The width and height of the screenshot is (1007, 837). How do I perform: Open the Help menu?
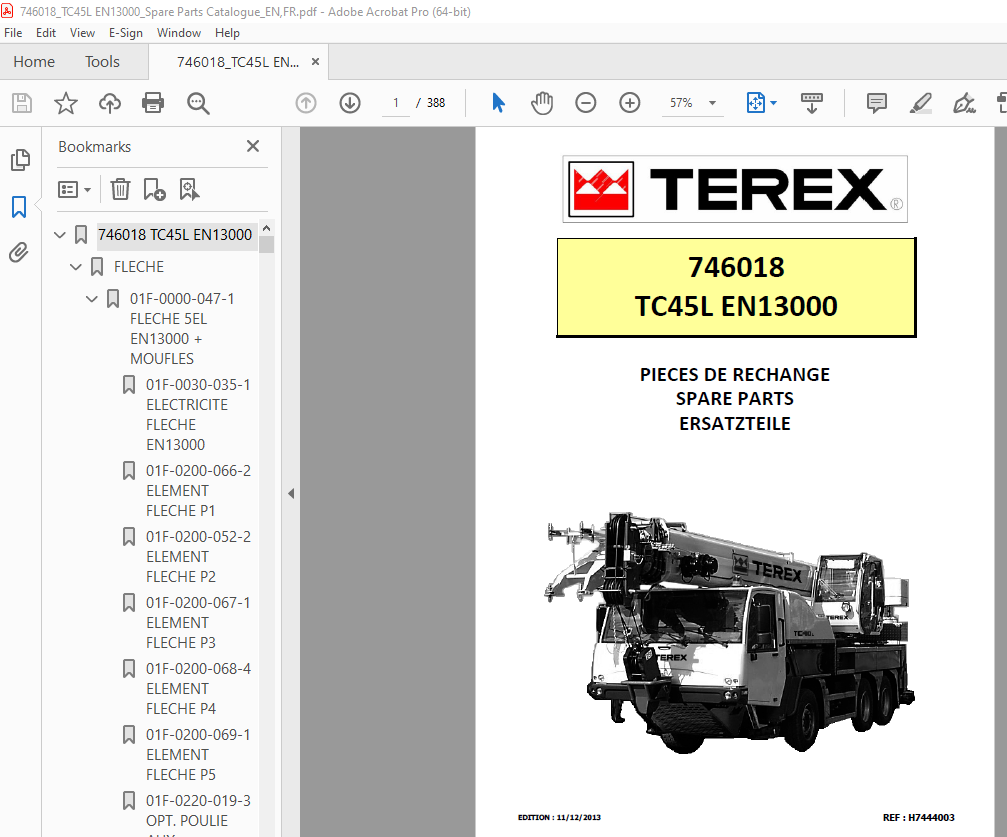(x=227, y=33)
